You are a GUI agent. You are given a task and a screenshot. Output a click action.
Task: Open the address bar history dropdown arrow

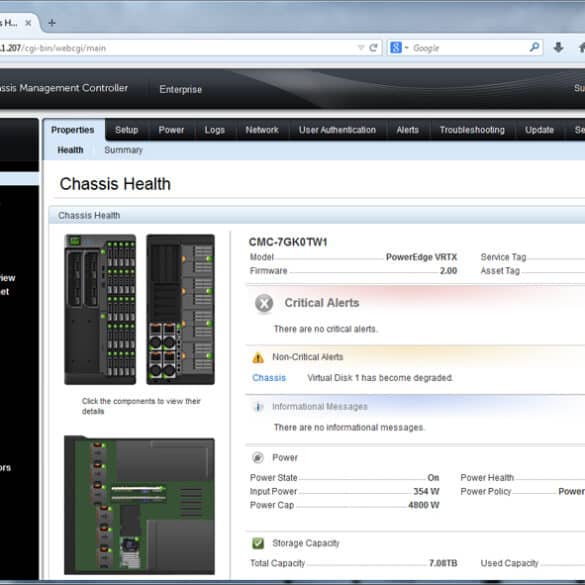361,48
